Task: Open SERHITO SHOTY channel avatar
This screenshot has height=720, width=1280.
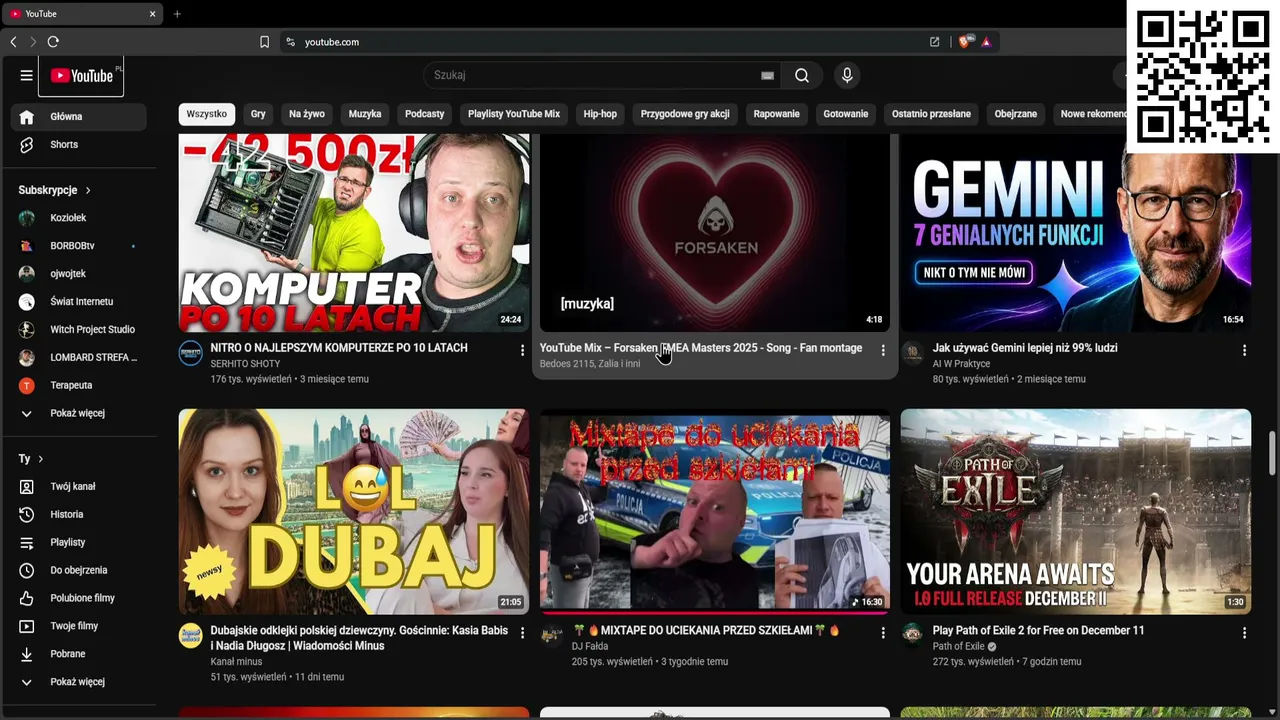Action: coord(190,352)
